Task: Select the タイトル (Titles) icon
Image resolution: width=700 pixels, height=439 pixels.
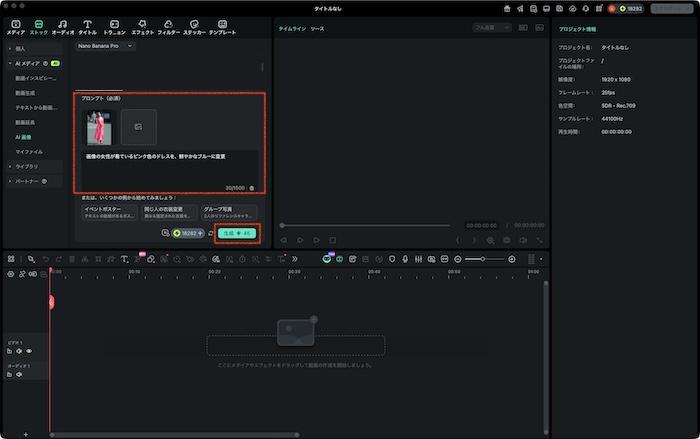Action: click(x=87, y=26)
